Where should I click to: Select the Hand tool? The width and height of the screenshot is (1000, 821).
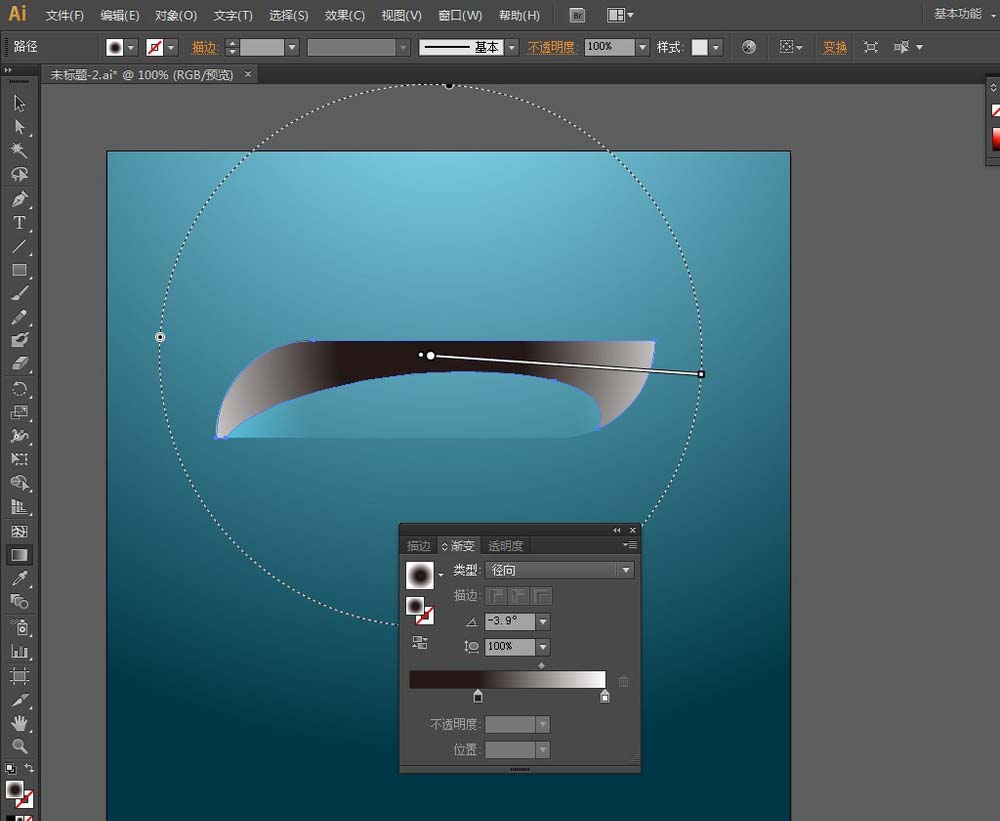click(19, 723)
